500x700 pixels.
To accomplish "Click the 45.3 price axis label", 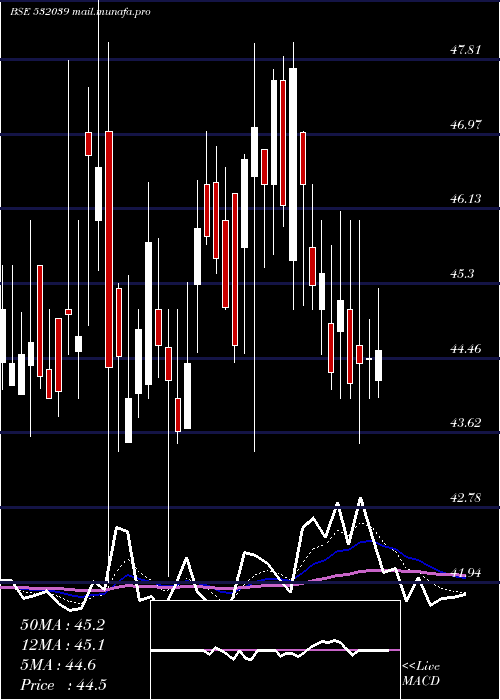I will pyautogui.click(x=462, y=274).
